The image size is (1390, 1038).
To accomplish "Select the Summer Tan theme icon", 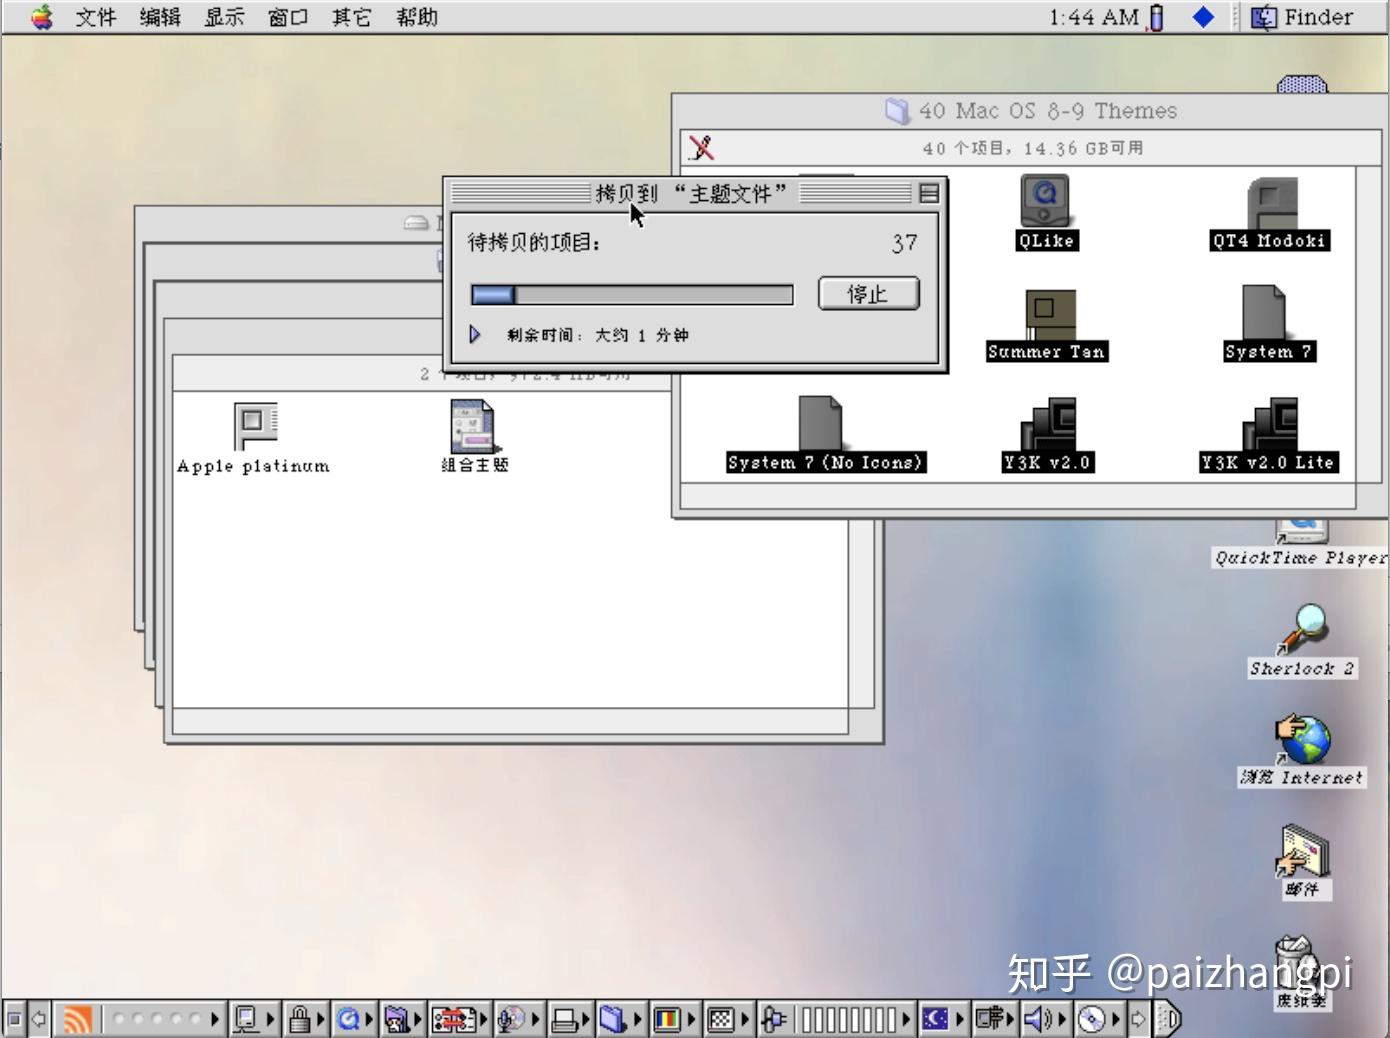I will (x=1048, y=314).
